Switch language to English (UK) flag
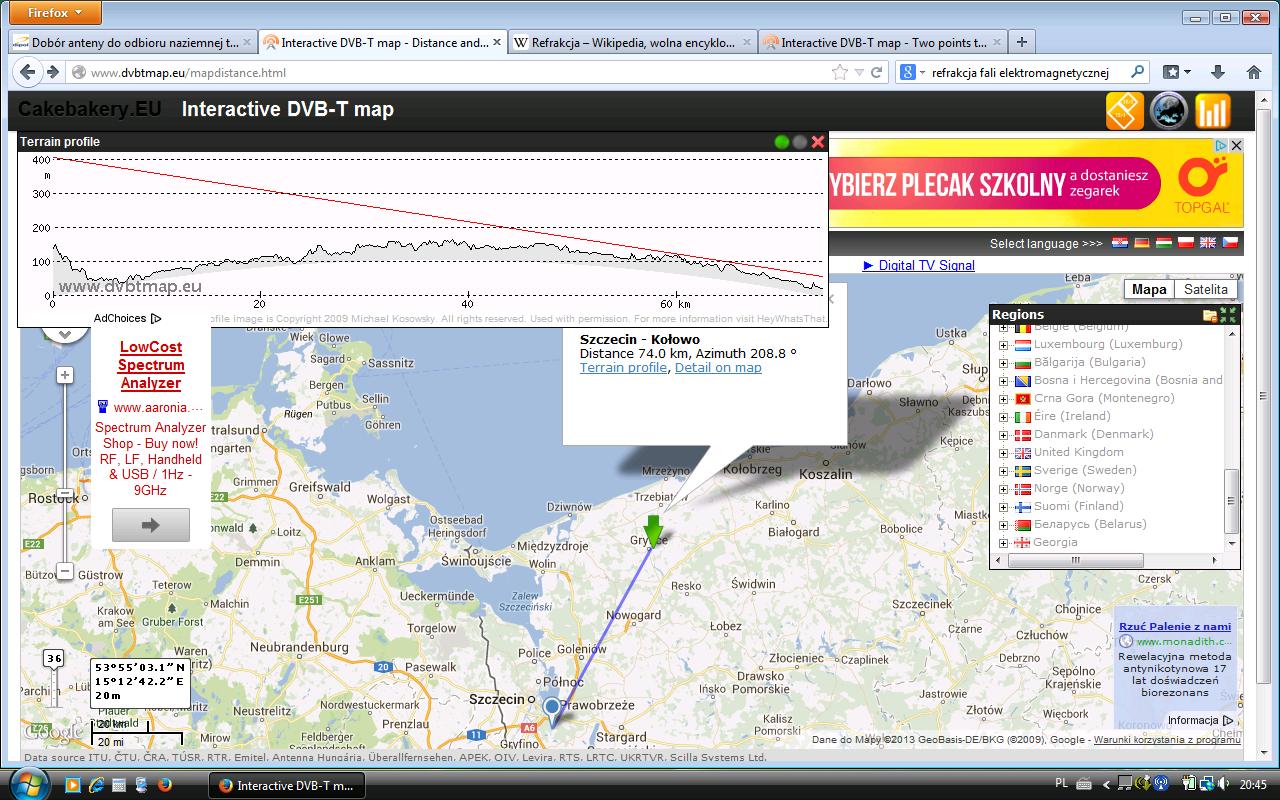This screenshot has width=1280, height=800. click(x=1208, y=243)
